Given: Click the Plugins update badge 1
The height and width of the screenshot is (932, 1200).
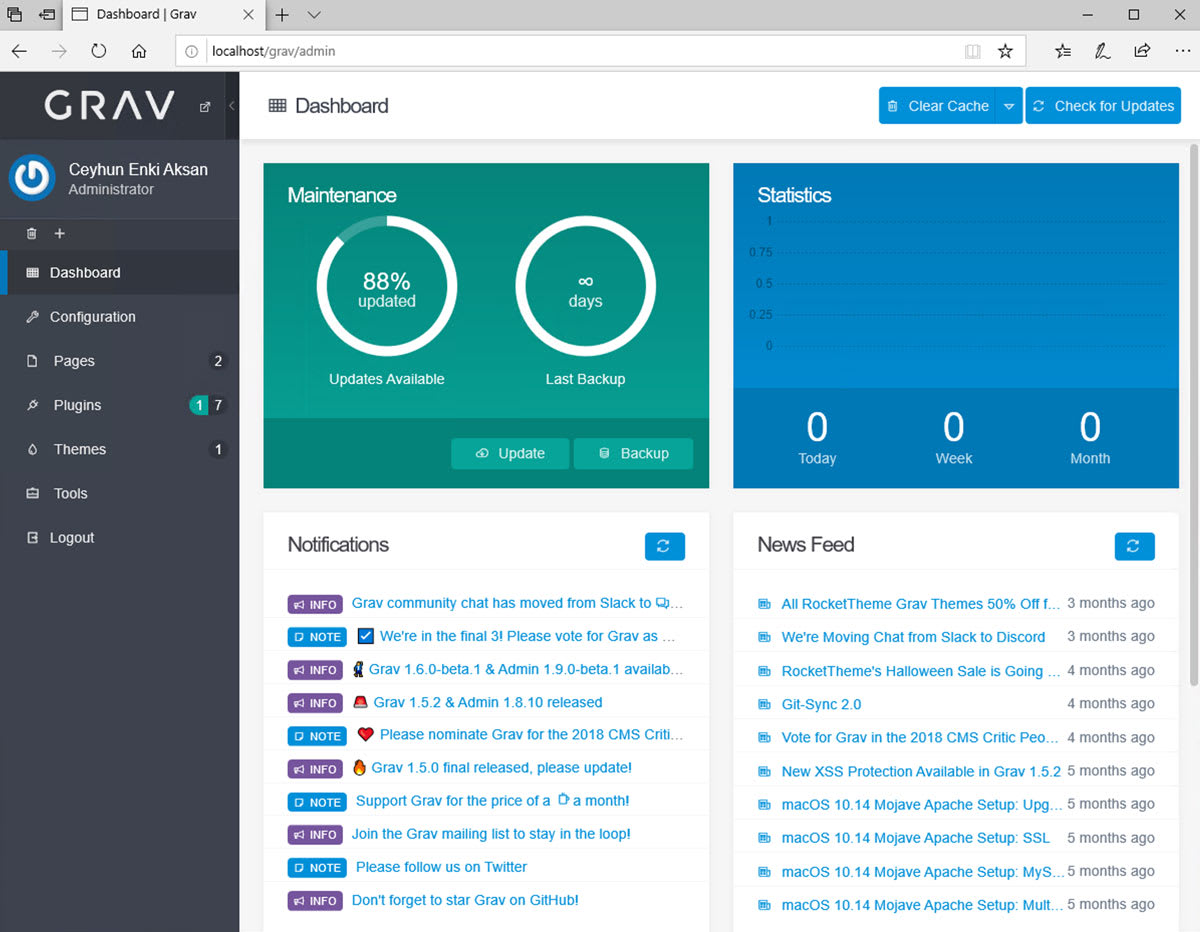Looking at the screenshot, I should point(199,405).
